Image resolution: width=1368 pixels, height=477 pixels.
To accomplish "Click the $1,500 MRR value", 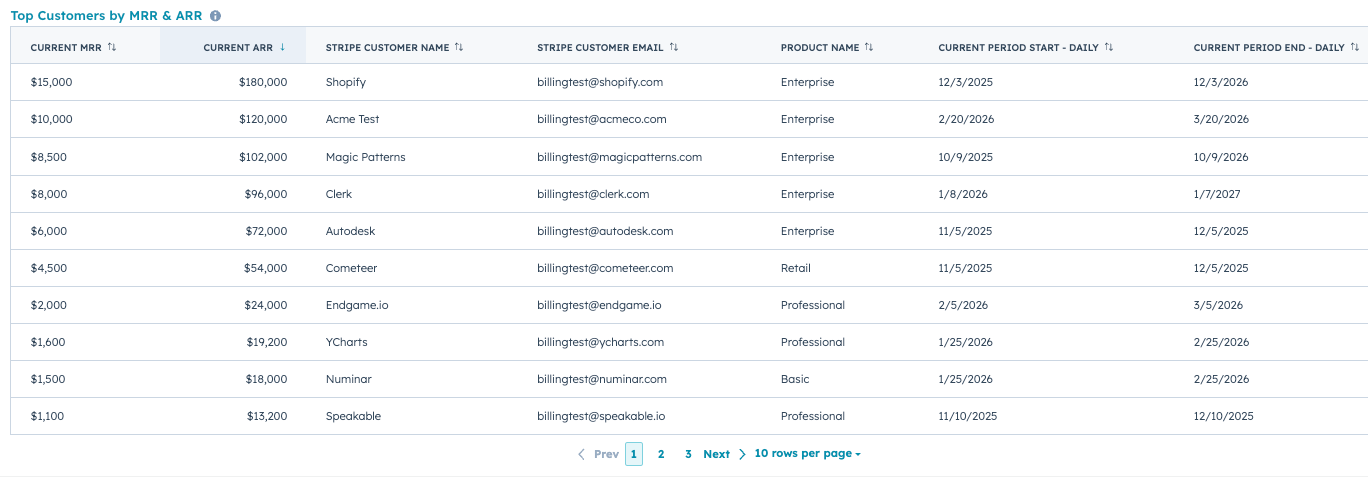I will coord(48,379).
